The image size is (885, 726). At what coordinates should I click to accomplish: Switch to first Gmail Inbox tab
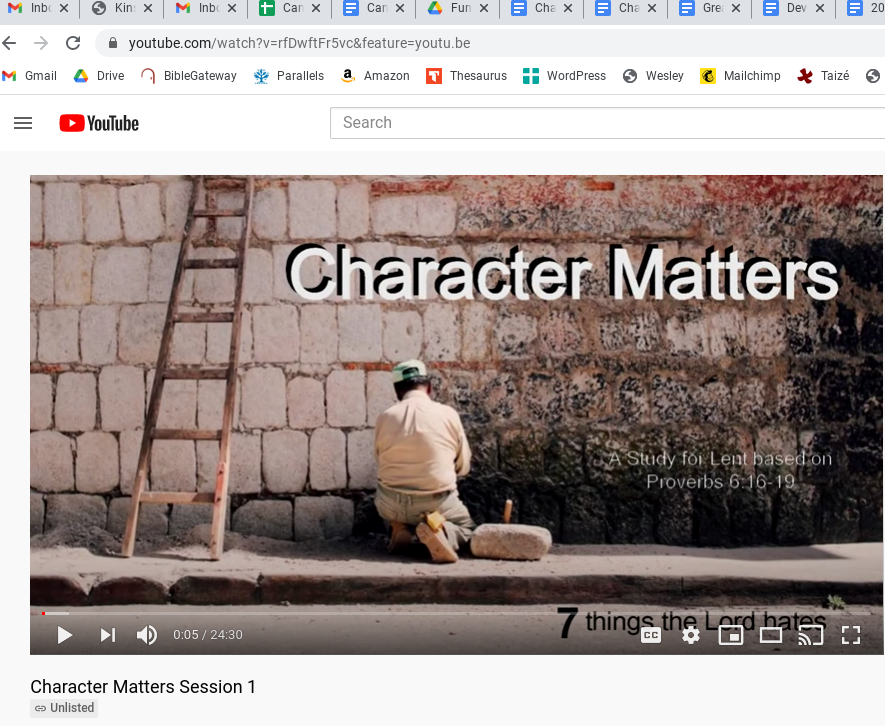tap(32, 8)
